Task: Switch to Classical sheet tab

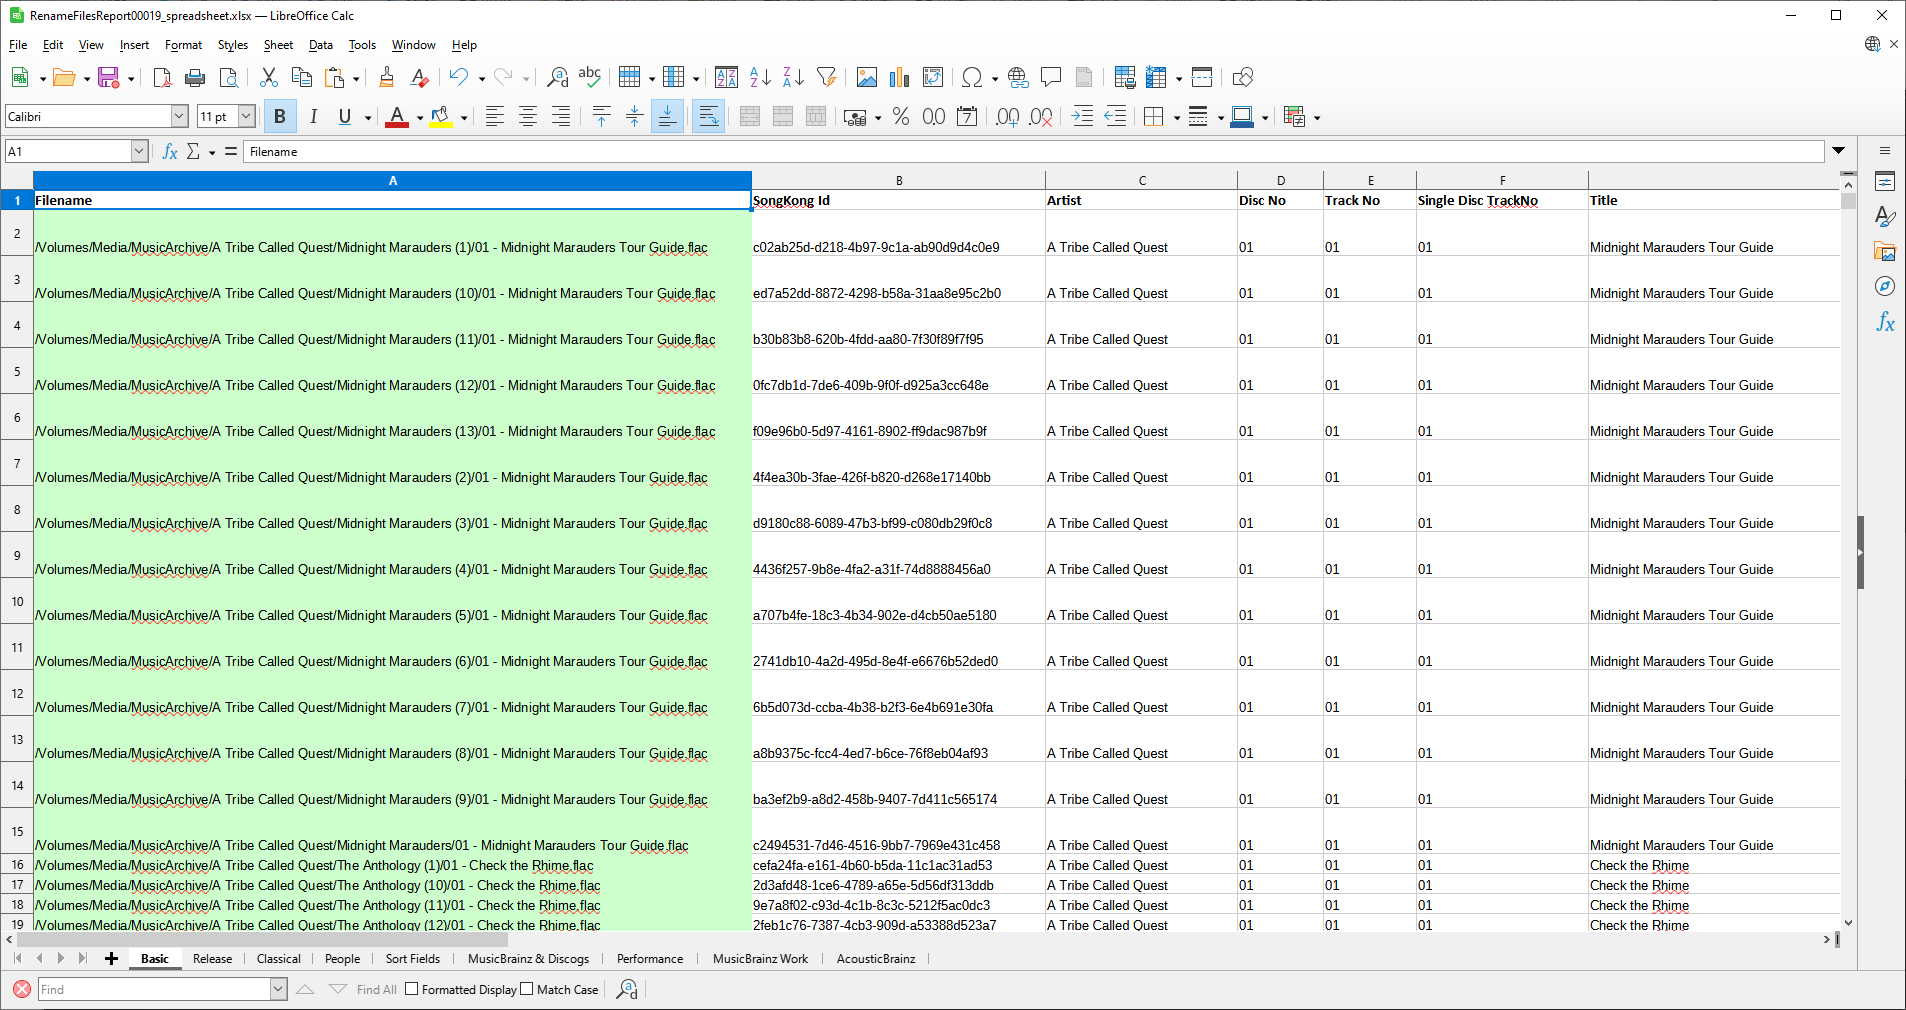Action: click(x=278, y=959)
